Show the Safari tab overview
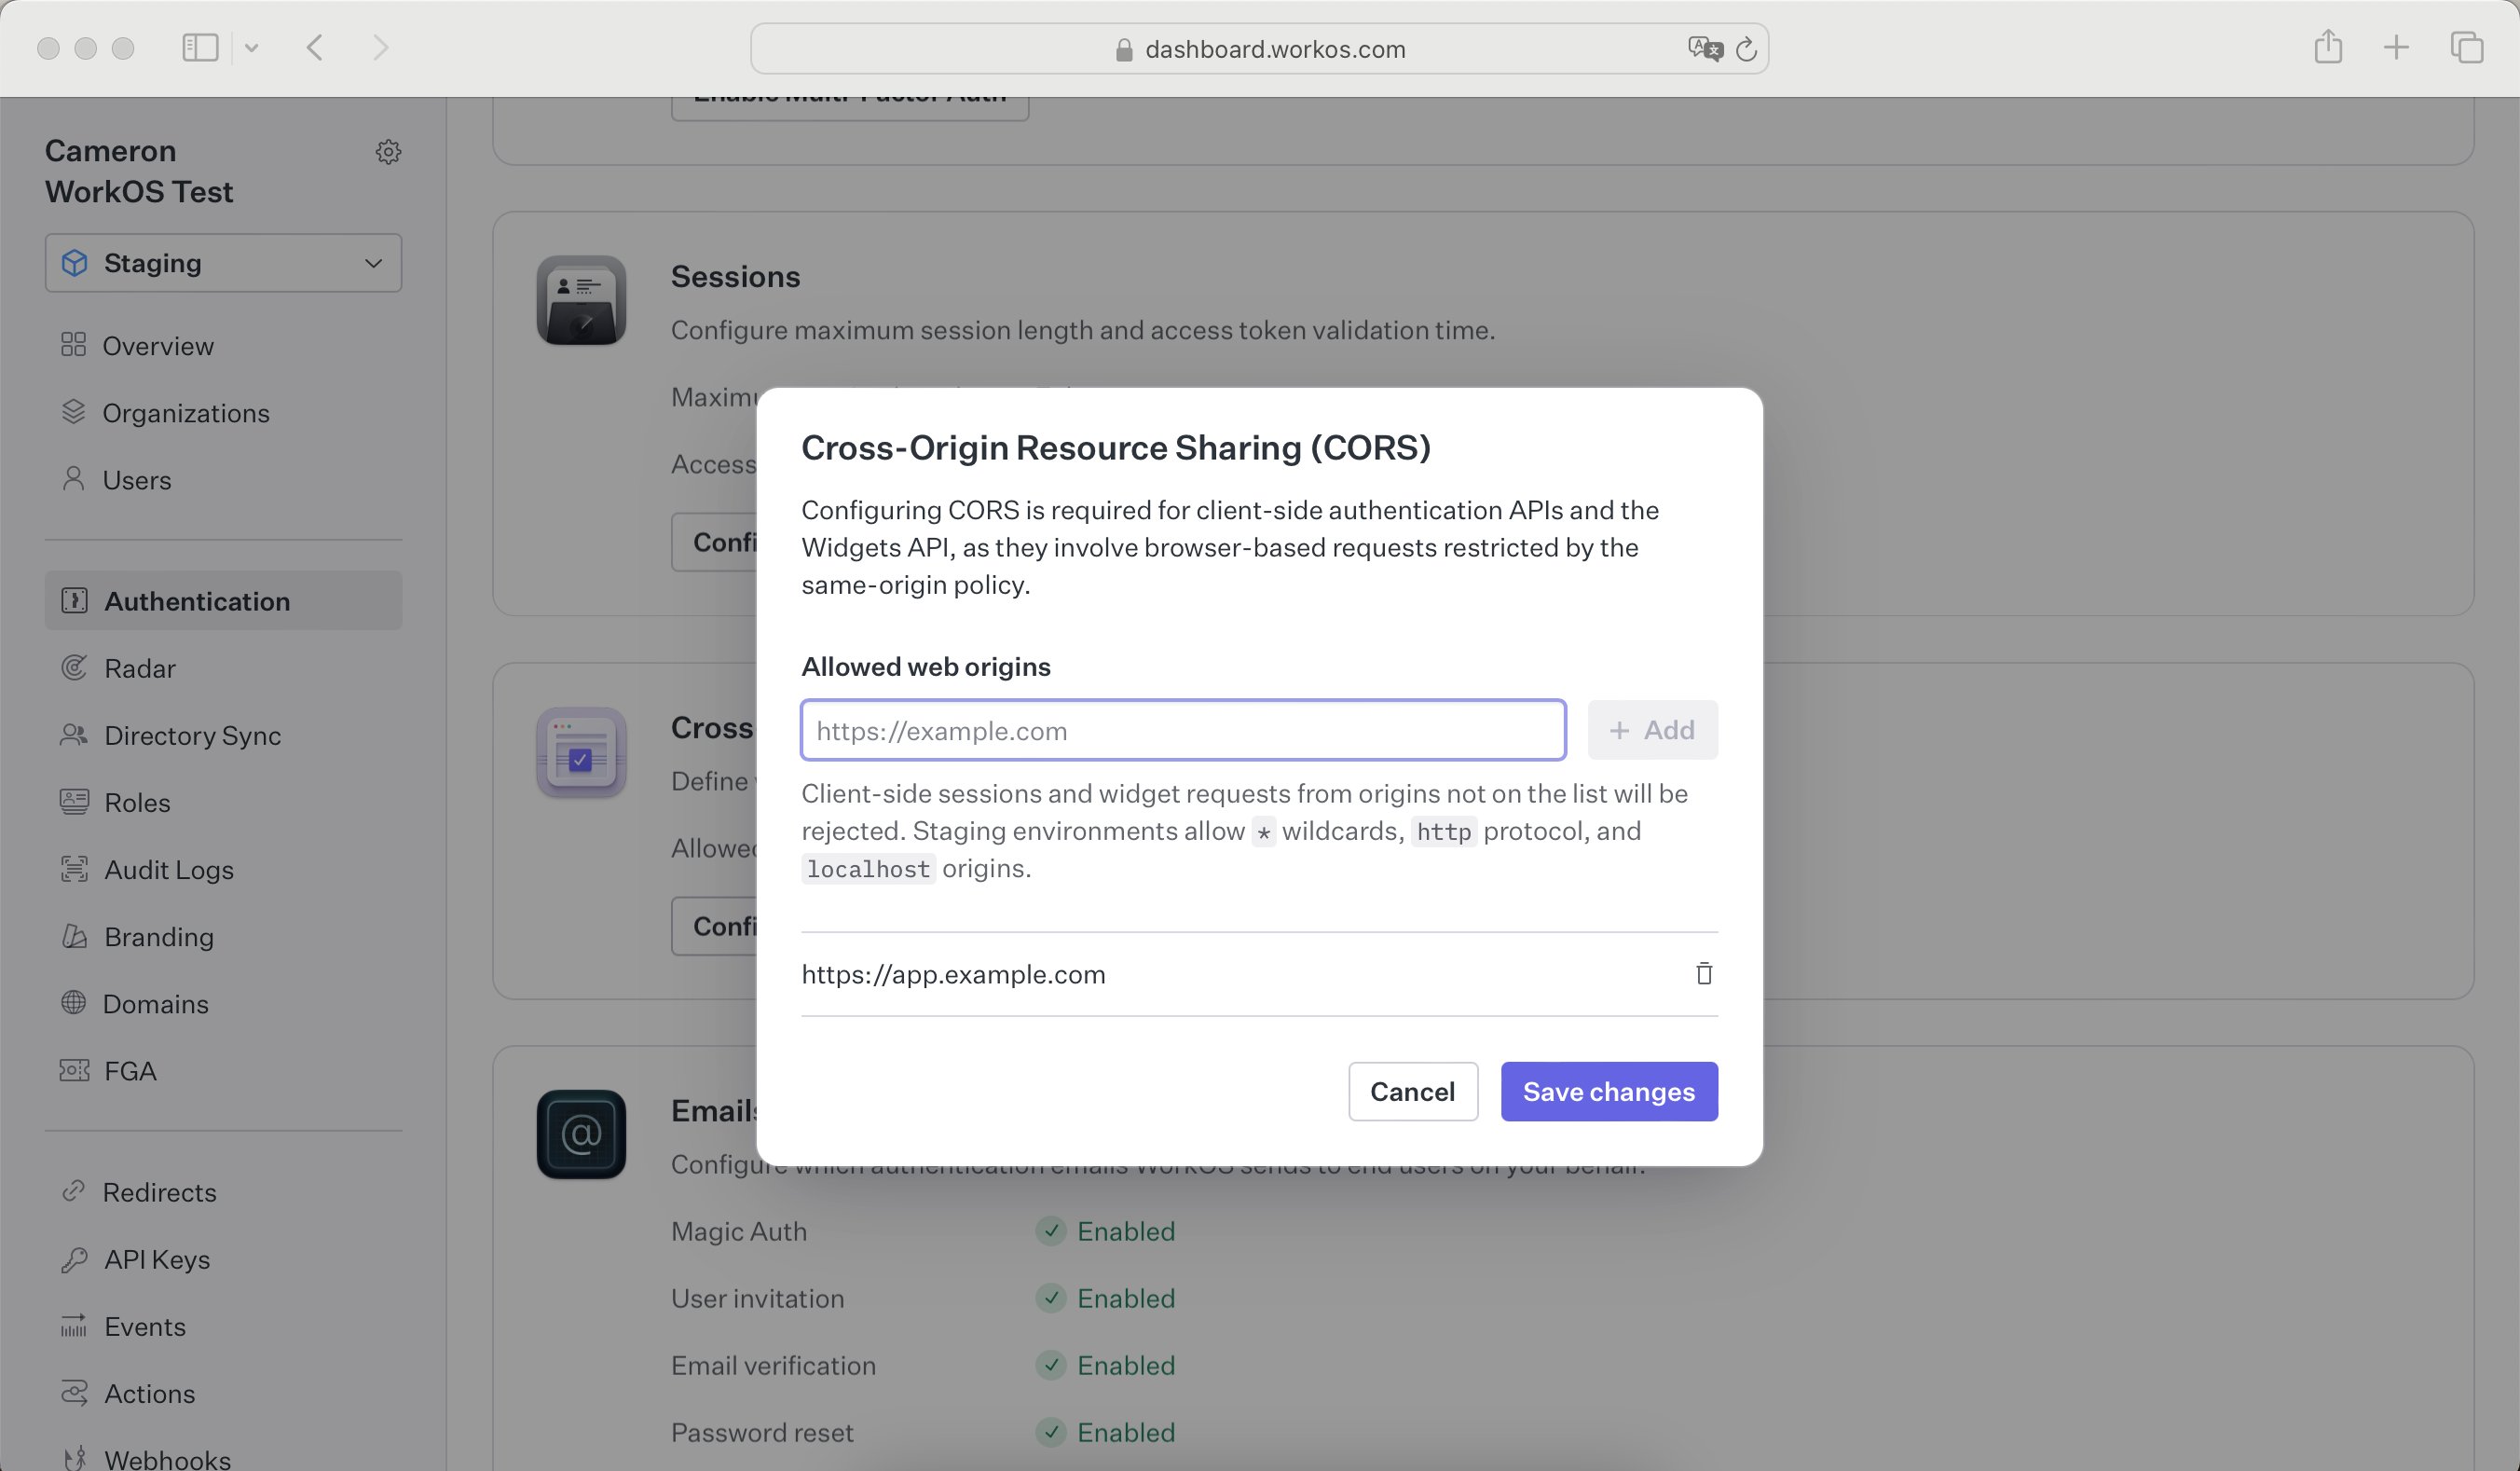Image resolution: width=2520 pixels, height=1471 pixels. [x=2466, y=47]
